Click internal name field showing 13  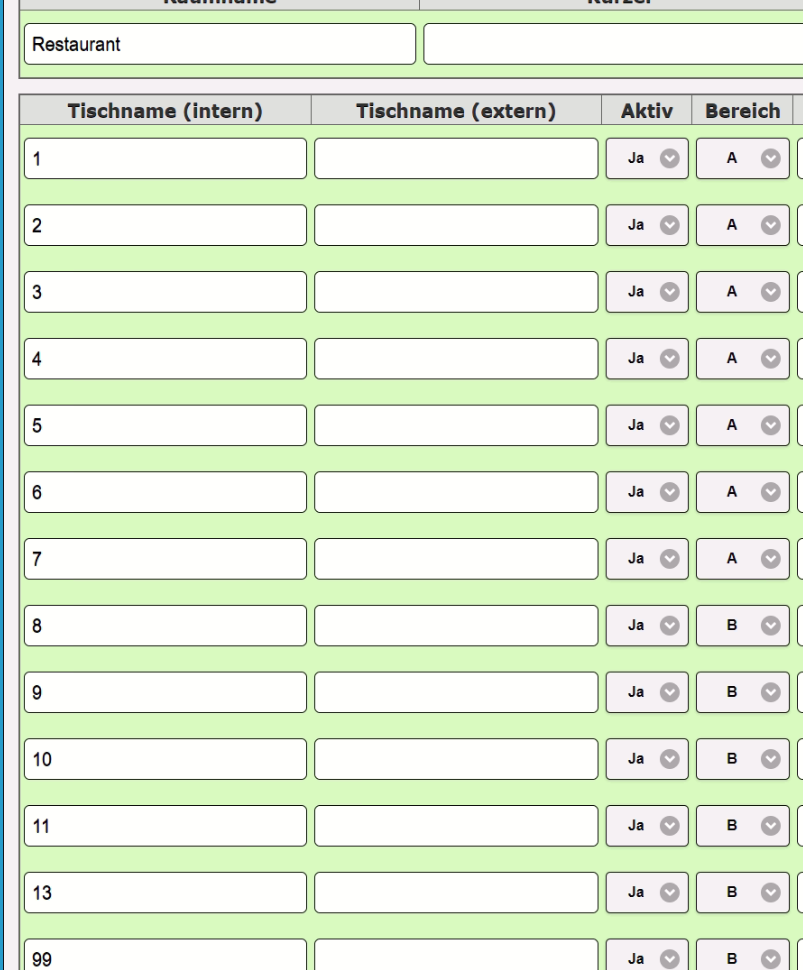(165, 893)
